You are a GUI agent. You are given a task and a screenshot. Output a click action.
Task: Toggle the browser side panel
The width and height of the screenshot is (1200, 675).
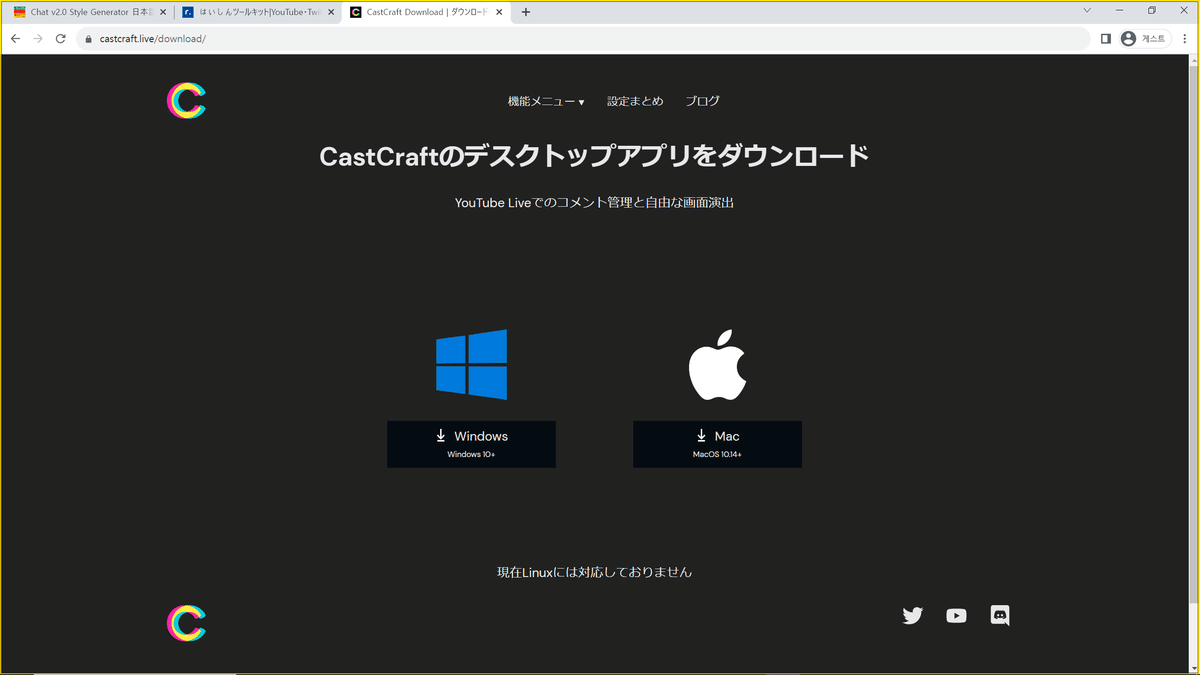pyautogui.click(x=1106, y=39)
